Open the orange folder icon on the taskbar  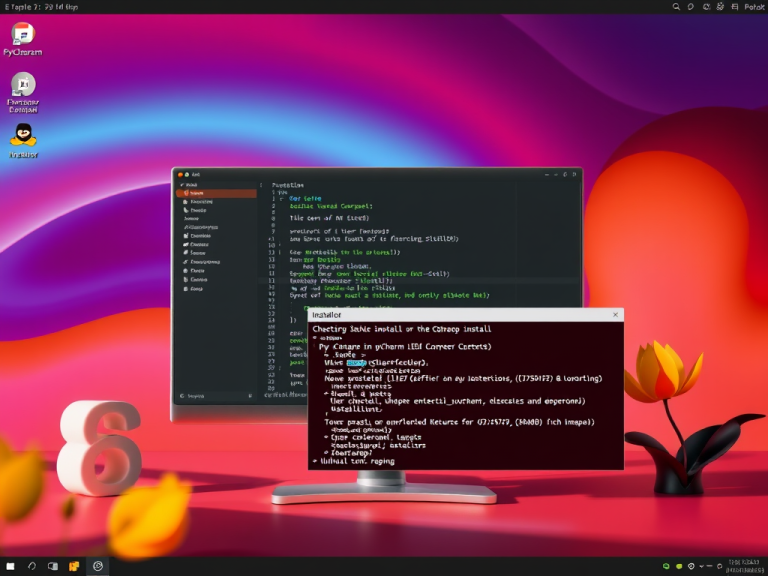point(74,566)
